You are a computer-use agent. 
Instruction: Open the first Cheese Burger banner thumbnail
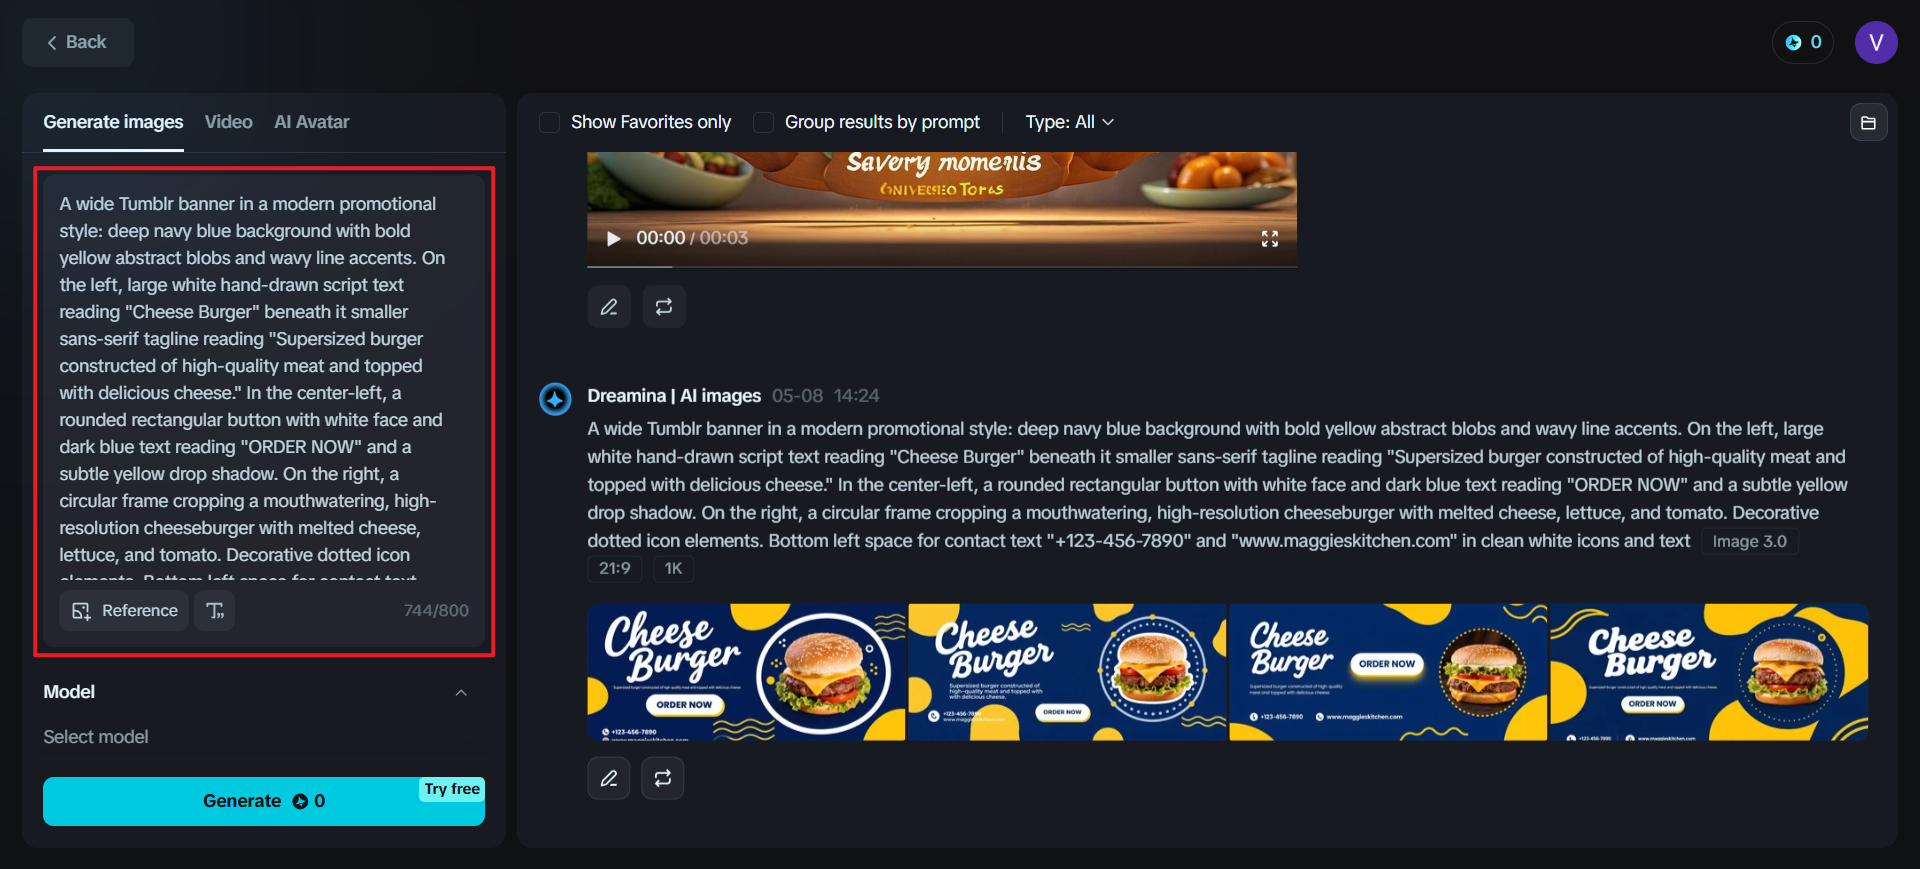[x=746, y=672]
